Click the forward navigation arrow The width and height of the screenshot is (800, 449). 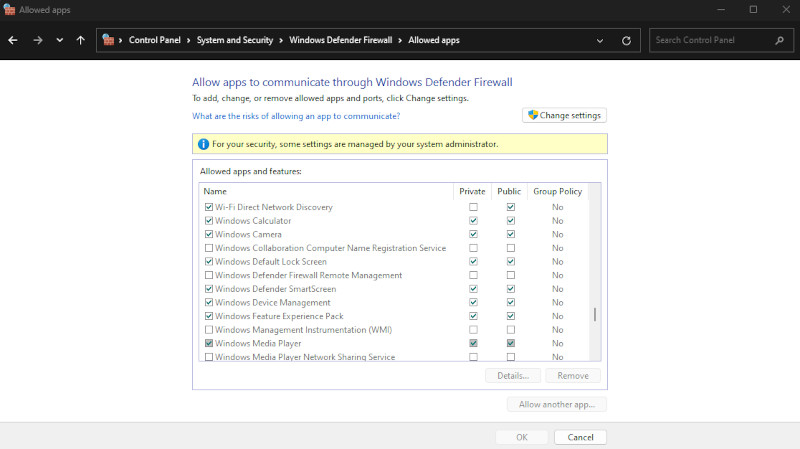[x=38, y=40]
